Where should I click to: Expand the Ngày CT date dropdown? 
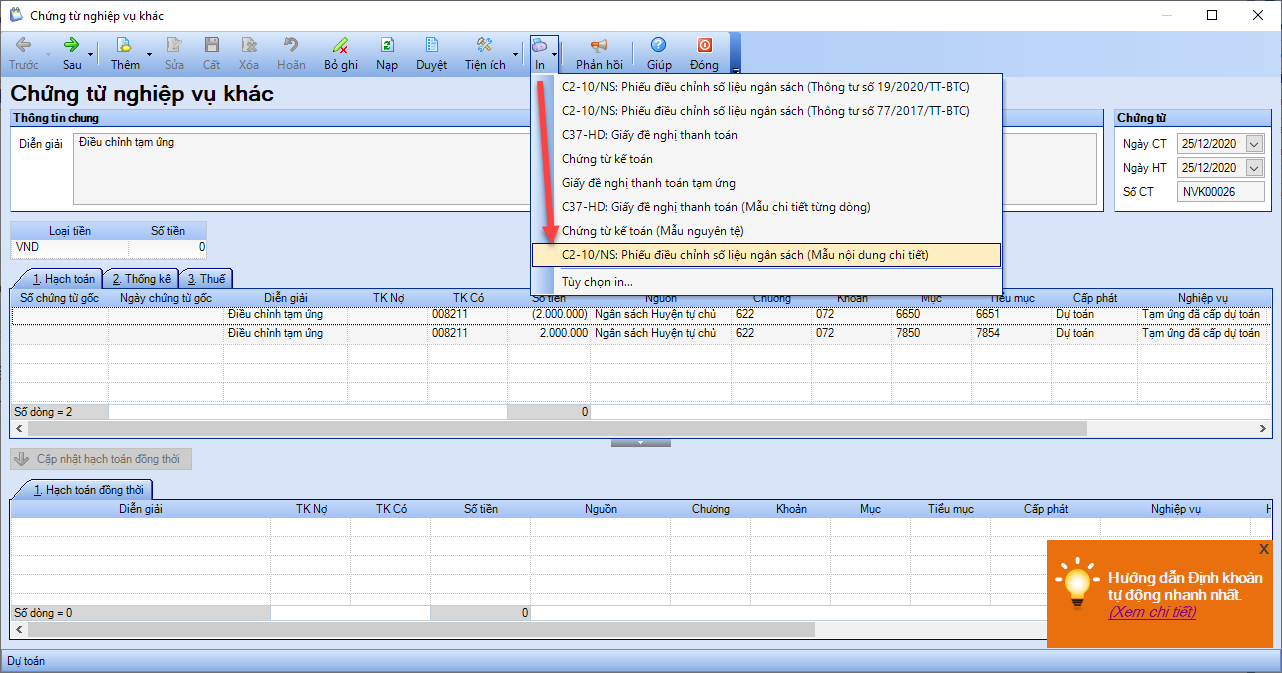(x=1254, y=144)
